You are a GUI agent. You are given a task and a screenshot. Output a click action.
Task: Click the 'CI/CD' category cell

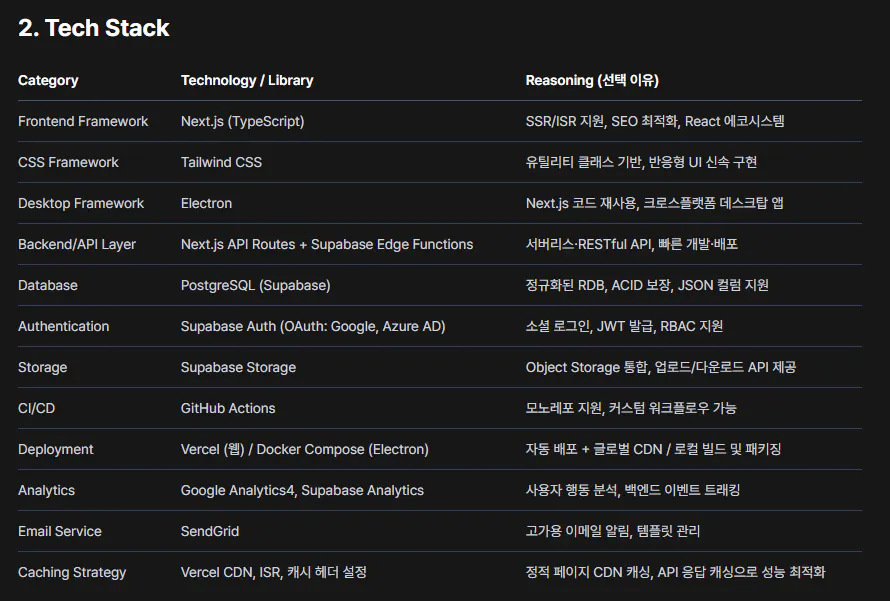(x=36, y=409)
